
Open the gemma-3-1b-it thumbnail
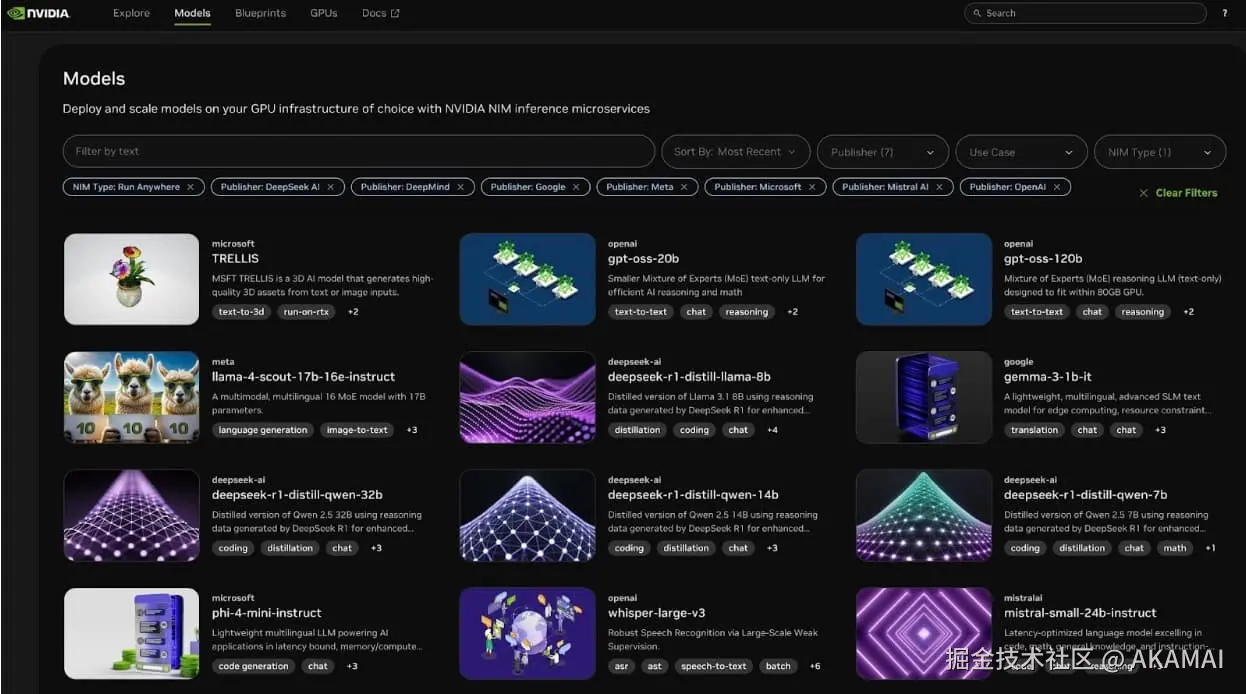pyautogui.click(x=923, y=397)
